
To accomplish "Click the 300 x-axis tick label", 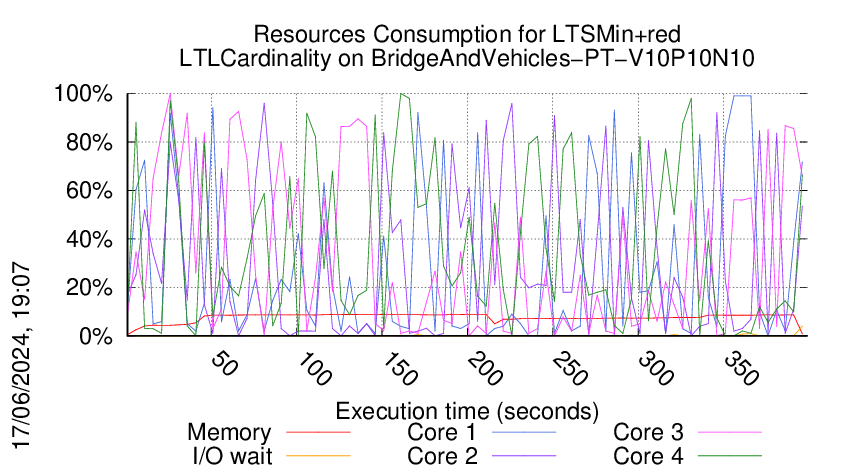I will [656, 369].
